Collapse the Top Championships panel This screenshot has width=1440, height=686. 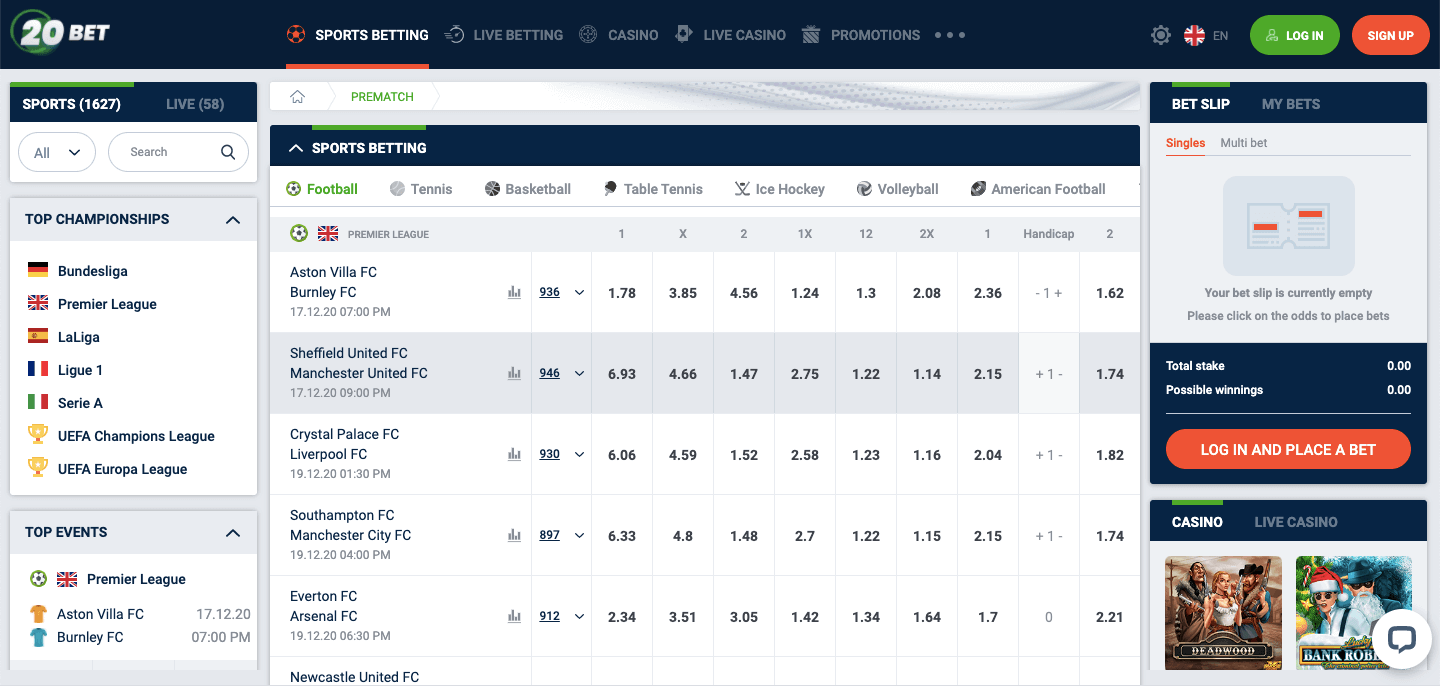pyautogui.click(x=233, y=220)
